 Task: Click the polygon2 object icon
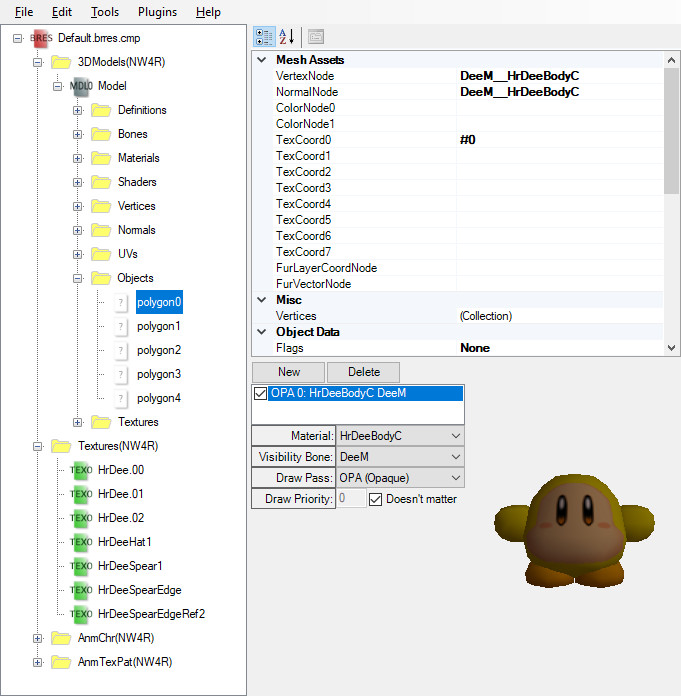click(x=121, y=350)
